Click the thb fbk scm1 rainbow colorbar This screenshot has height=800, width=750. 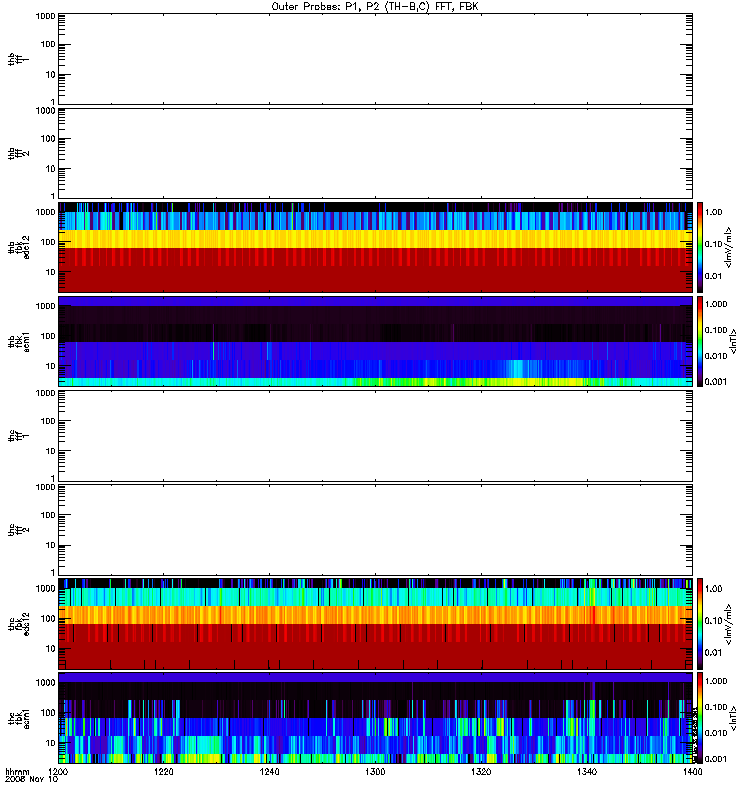click(700, 341)
